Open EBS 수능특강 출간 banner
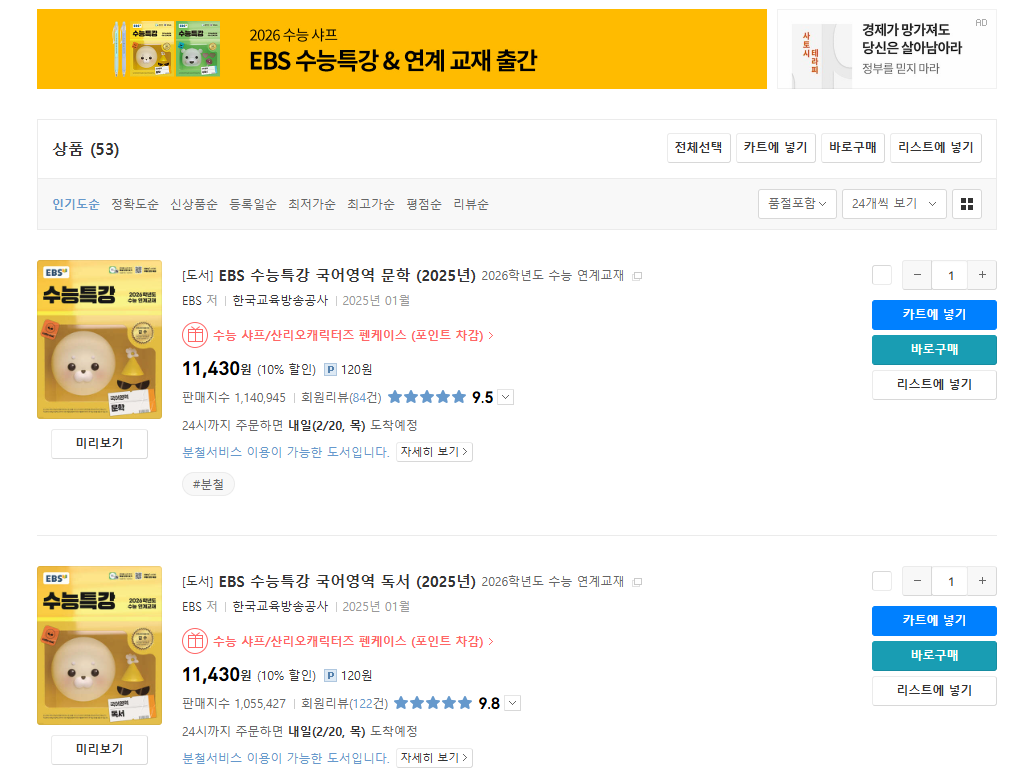 point(402,49)
